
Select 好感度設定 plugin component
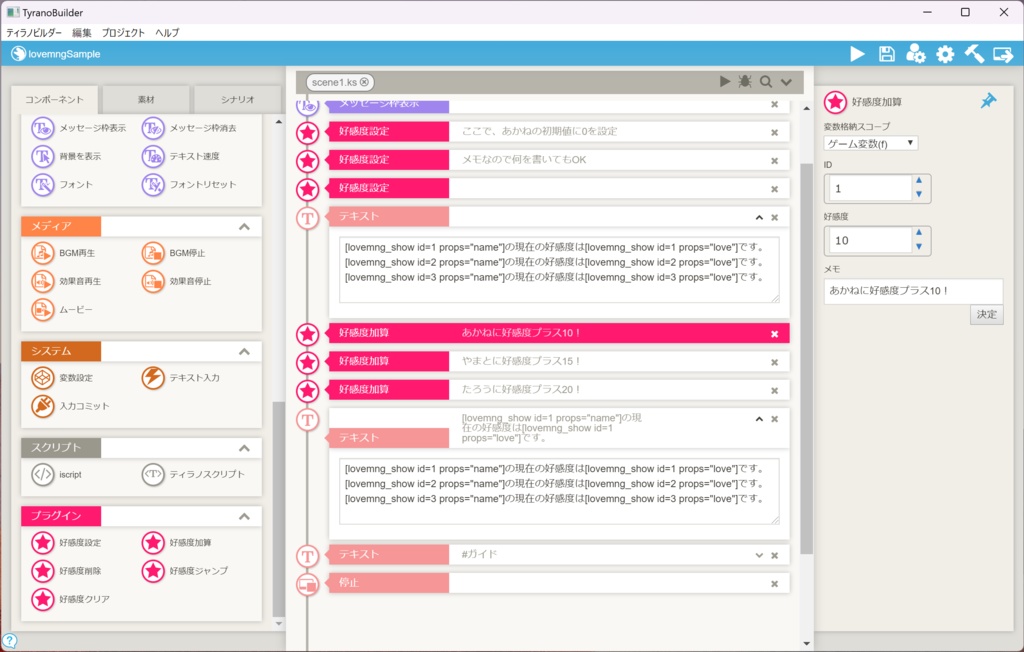pyautogui.click(x=67, y=542)
